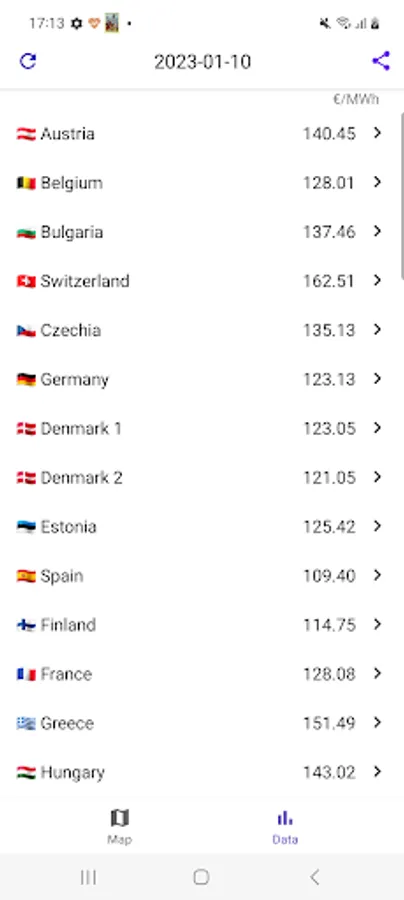Expand Denmark 2 details chevron

377,477
